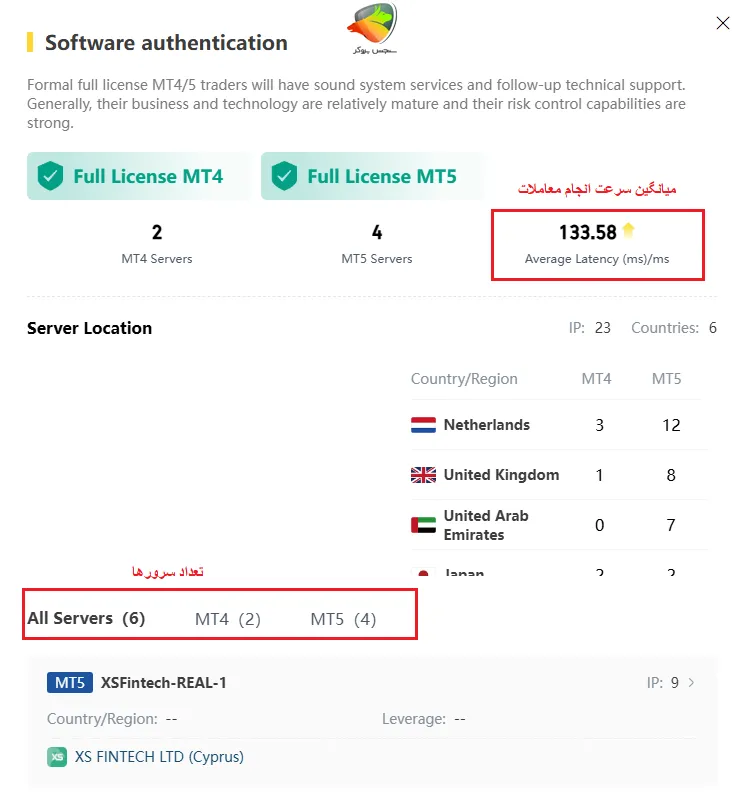The image size is (744, 796).
Task: Click the Netherlands flag icon
Action: tap(423, 425)
